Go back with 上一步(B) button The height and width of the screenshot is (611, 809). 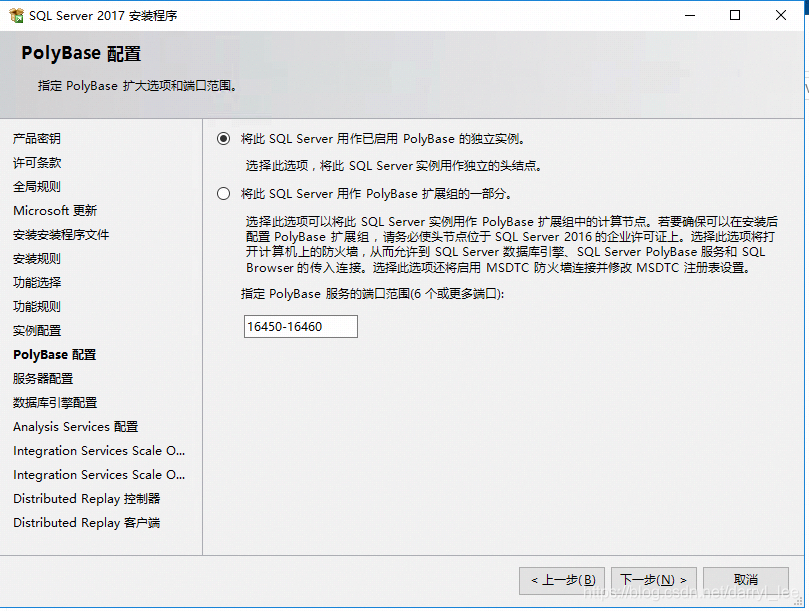point(562,580)
